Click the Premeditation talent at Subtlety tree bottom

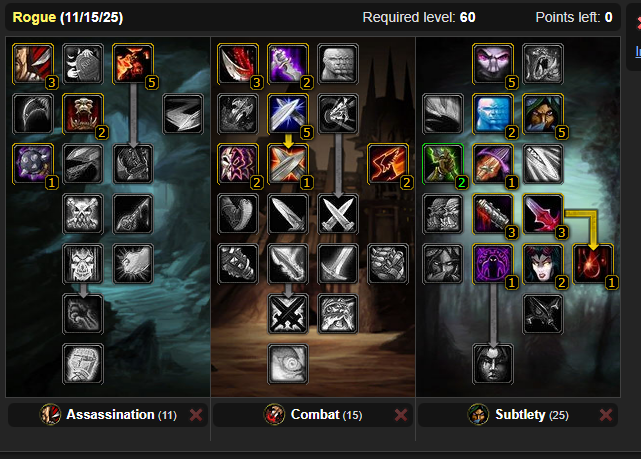coord(493,364)
